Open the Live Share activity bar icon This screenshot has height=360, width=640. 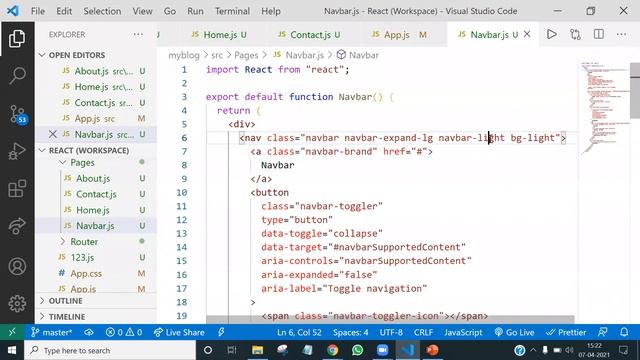coord(17,227)
